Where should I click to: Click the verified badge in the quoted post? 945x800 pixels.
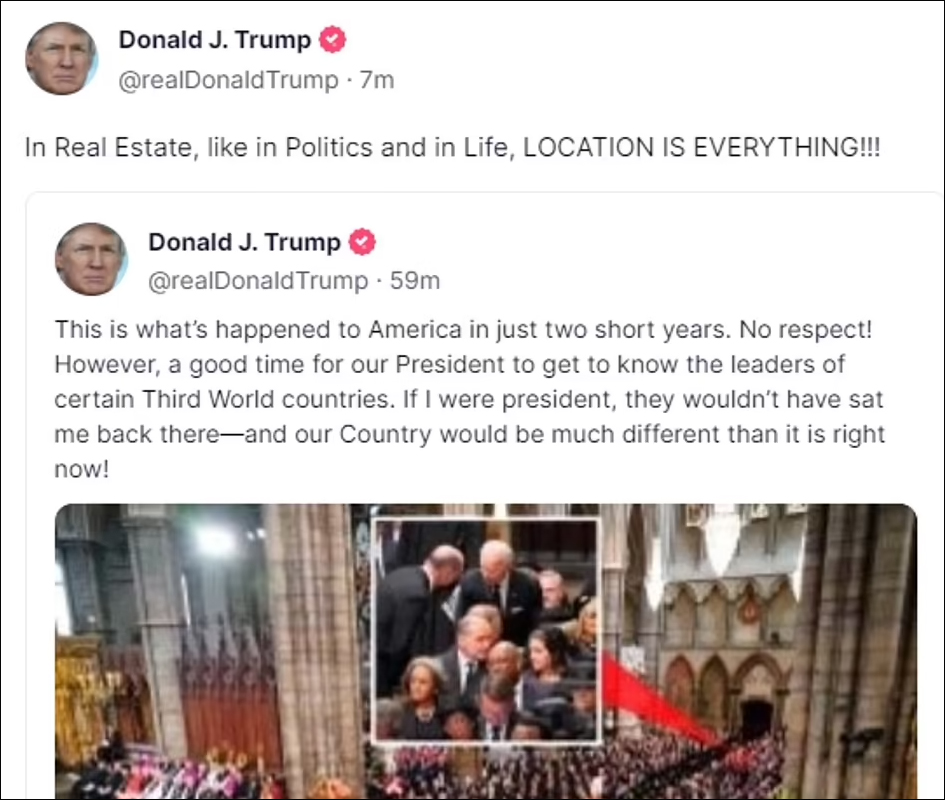click(x=362, y=242)
